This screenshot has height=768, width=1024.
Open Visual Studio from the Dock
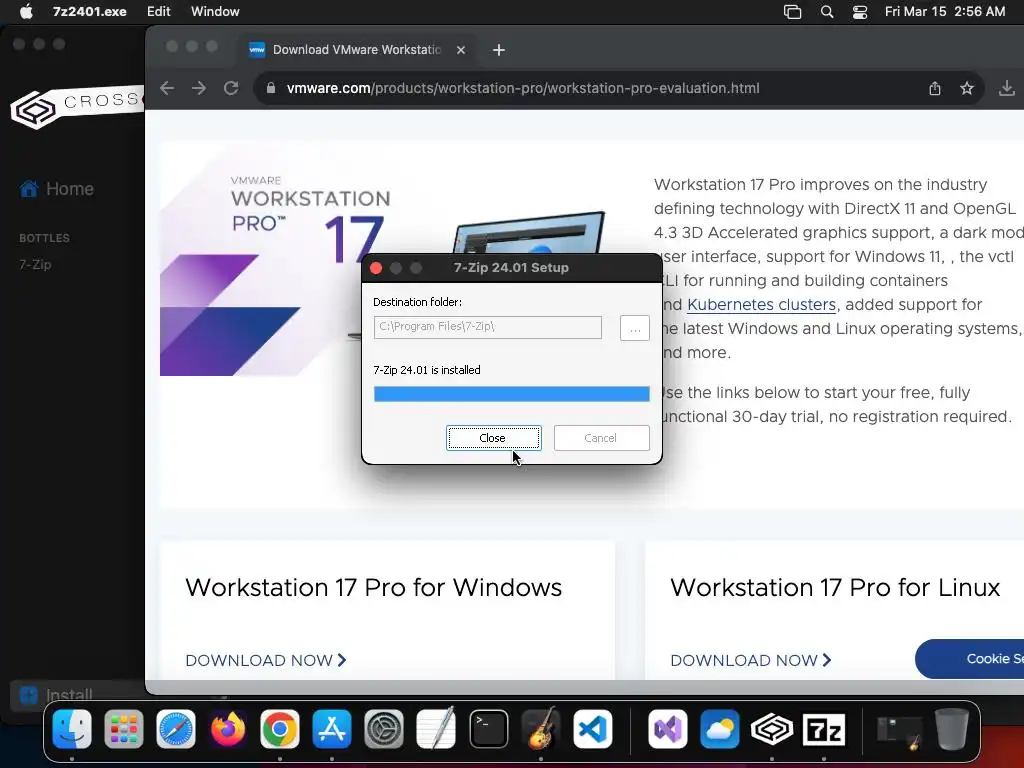(x=667, y=729)
